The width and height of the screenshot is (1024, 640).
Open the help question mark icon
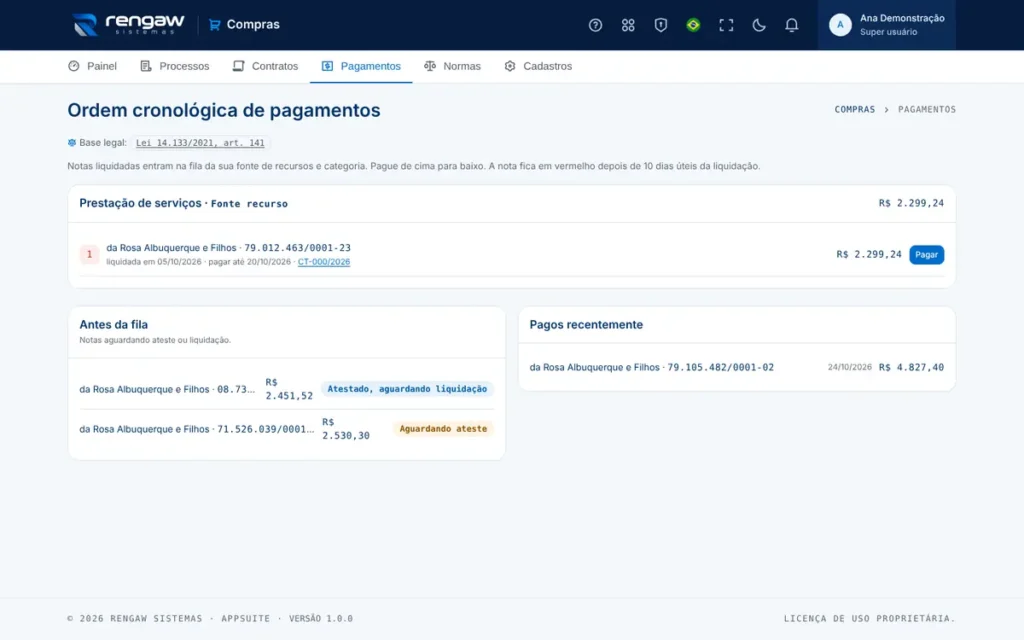[x=595, y=25]
